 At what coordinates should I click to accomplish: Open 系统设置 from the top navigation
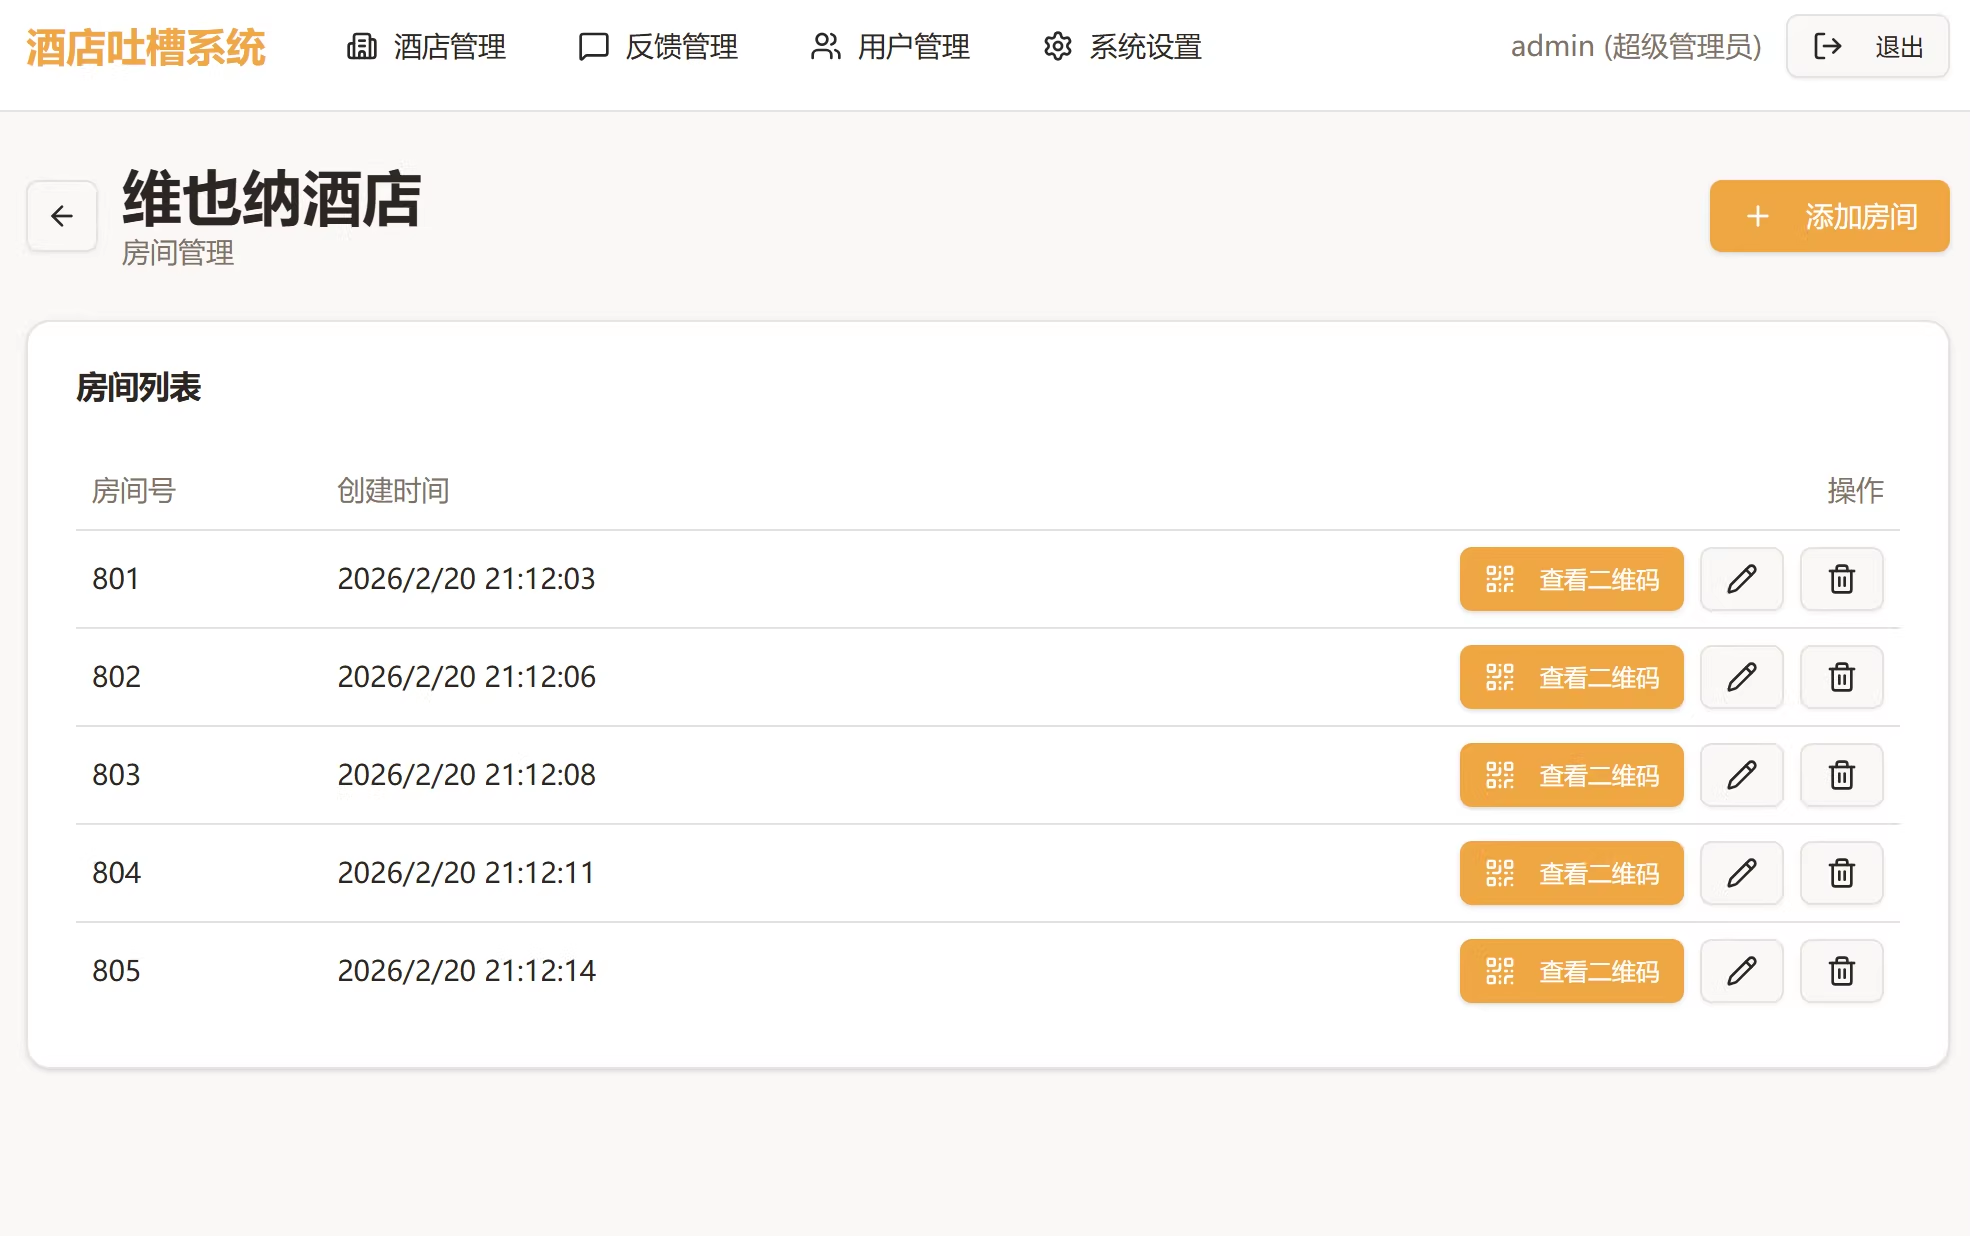pos(1122,47)
